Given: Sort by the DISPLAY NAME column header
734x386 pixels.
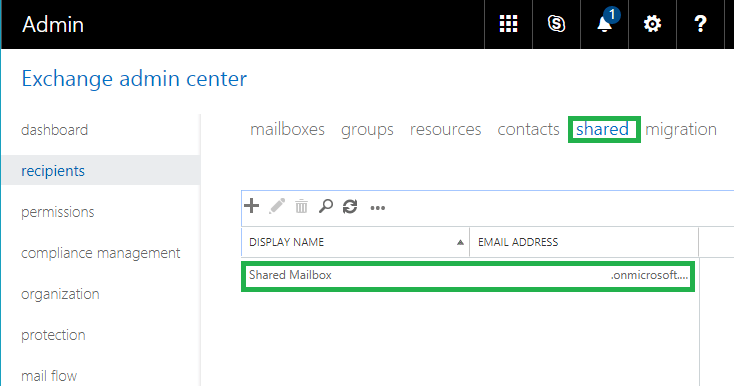Looking at the screenshot, I should [355, 242].
